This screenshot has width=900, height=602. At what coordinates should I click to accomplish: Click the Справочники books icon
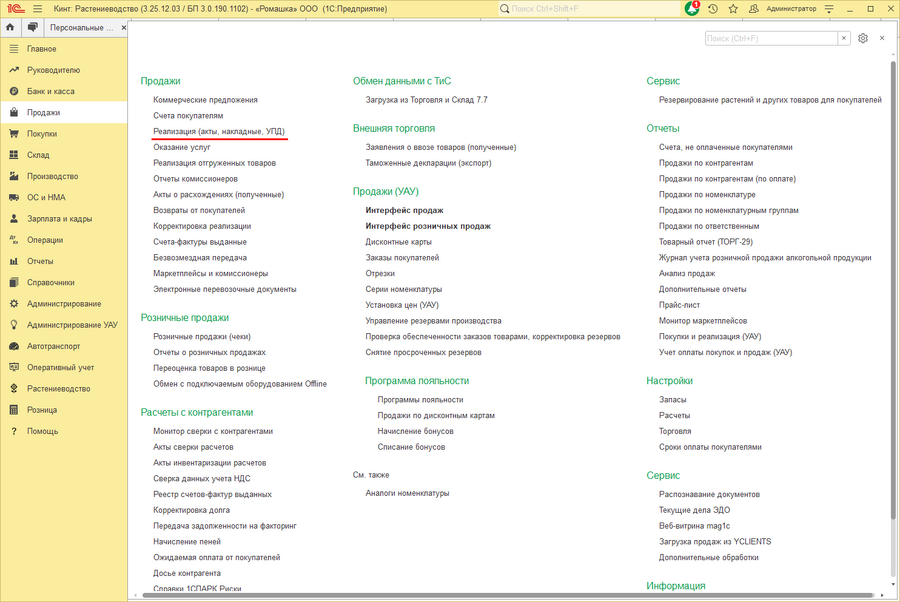point(14,282)
